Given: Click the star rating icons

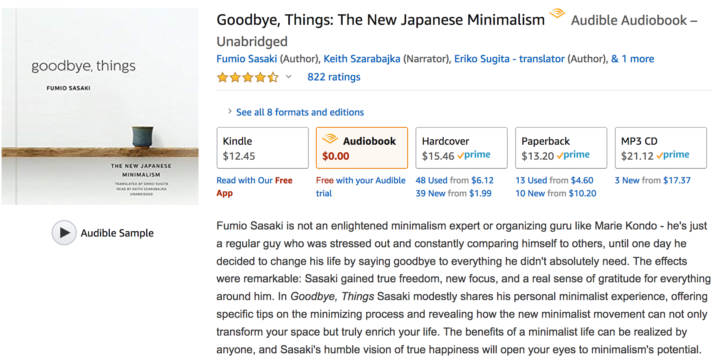Looking at the screenshot, I should click(x=248, y=77).
